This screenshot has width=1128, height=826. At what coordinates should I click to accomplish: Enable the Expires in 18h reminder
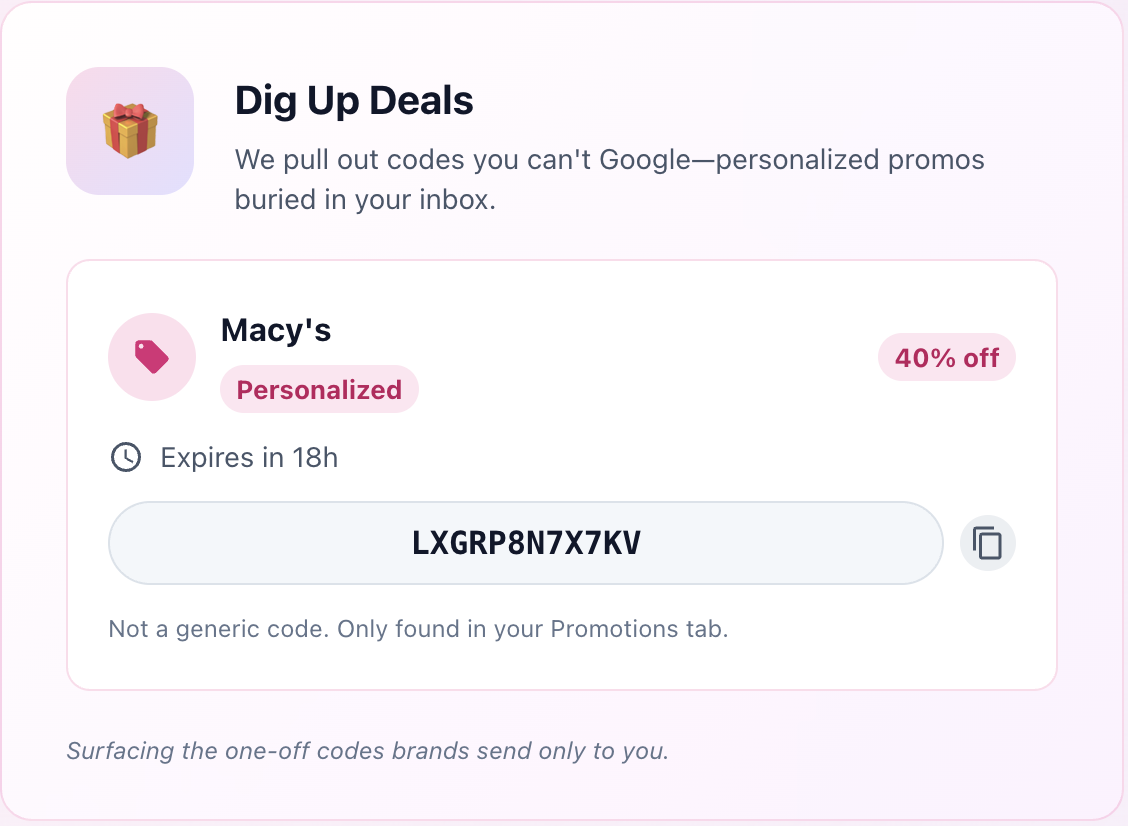pyautogui.click(x=248, y=458)
